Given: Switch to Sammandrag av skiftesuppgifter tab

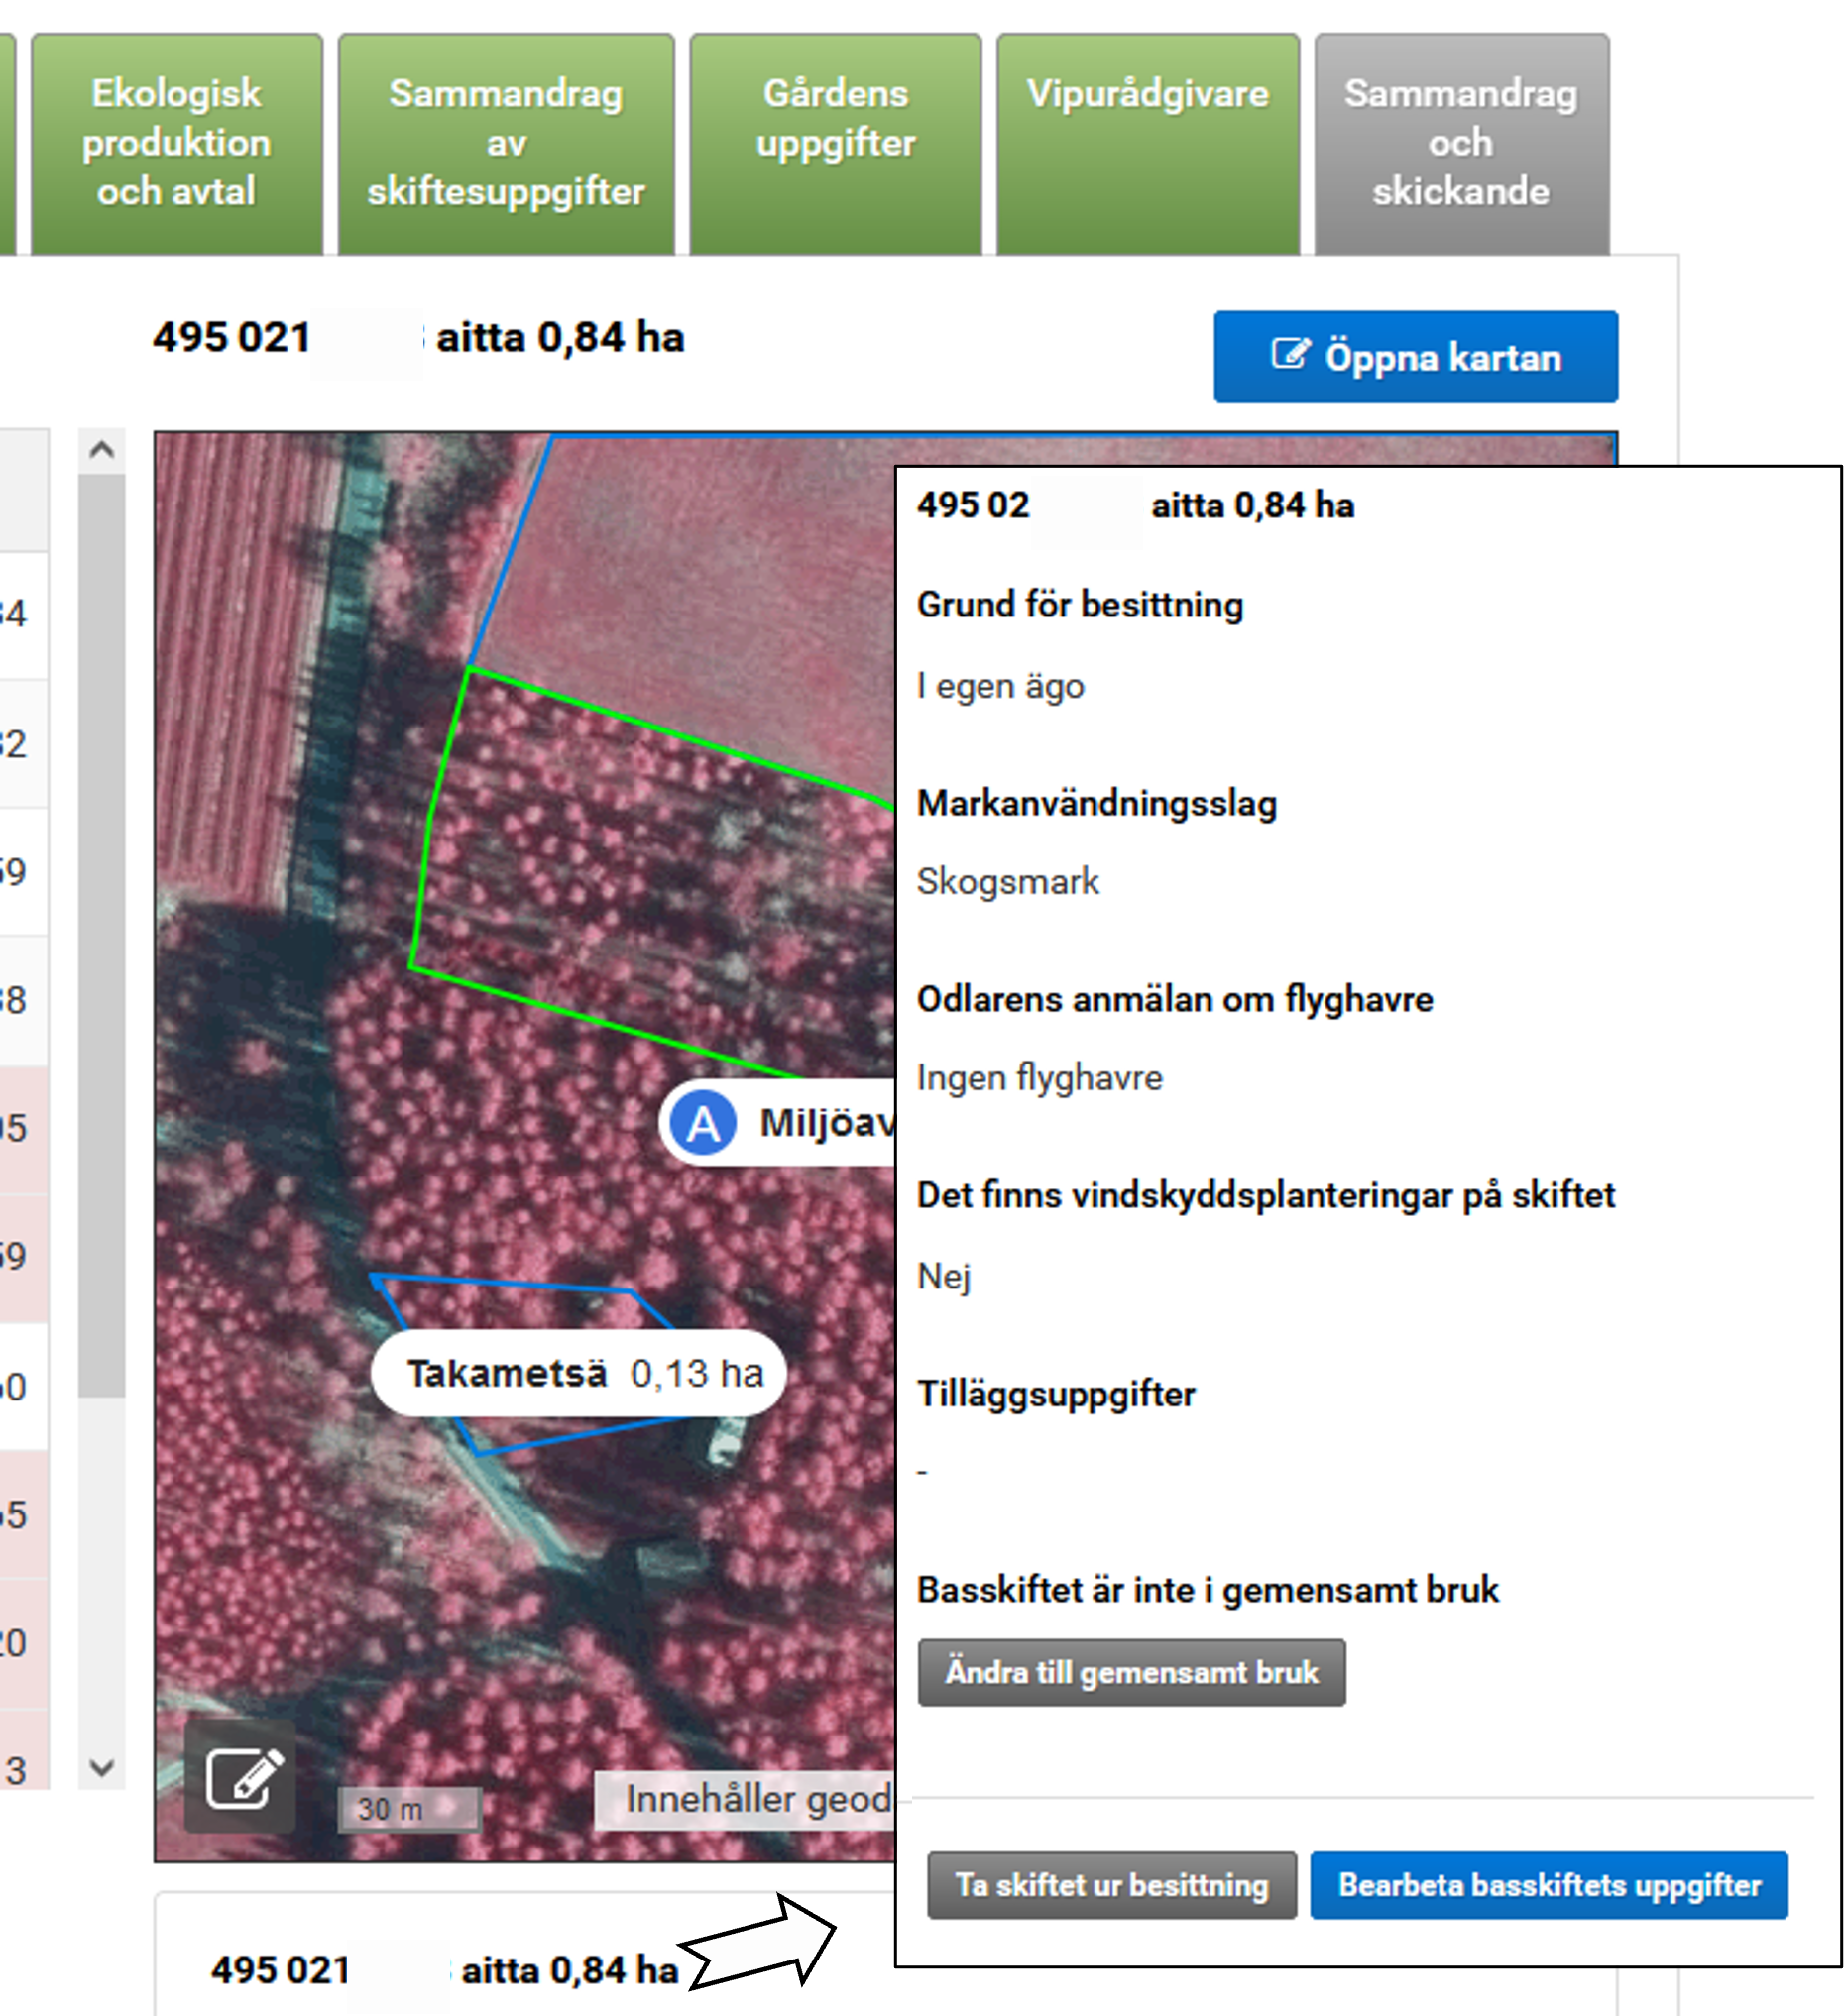Looking at the screenshot, I should (x=506, y=143).
